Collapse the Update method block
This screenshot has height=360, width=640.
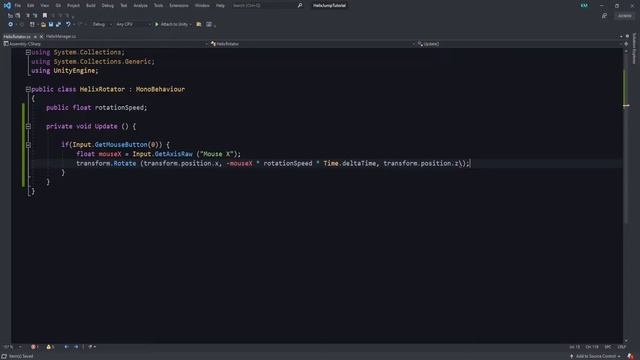tap(28, 127)
